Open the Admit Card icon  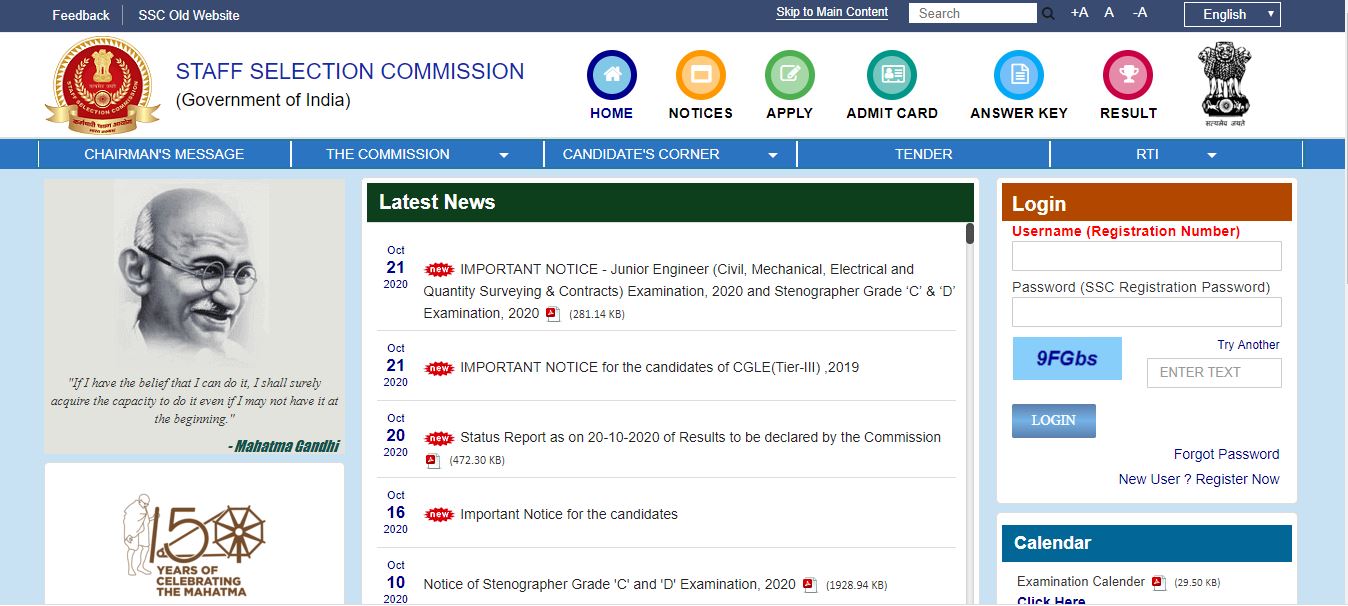point(892,75)
